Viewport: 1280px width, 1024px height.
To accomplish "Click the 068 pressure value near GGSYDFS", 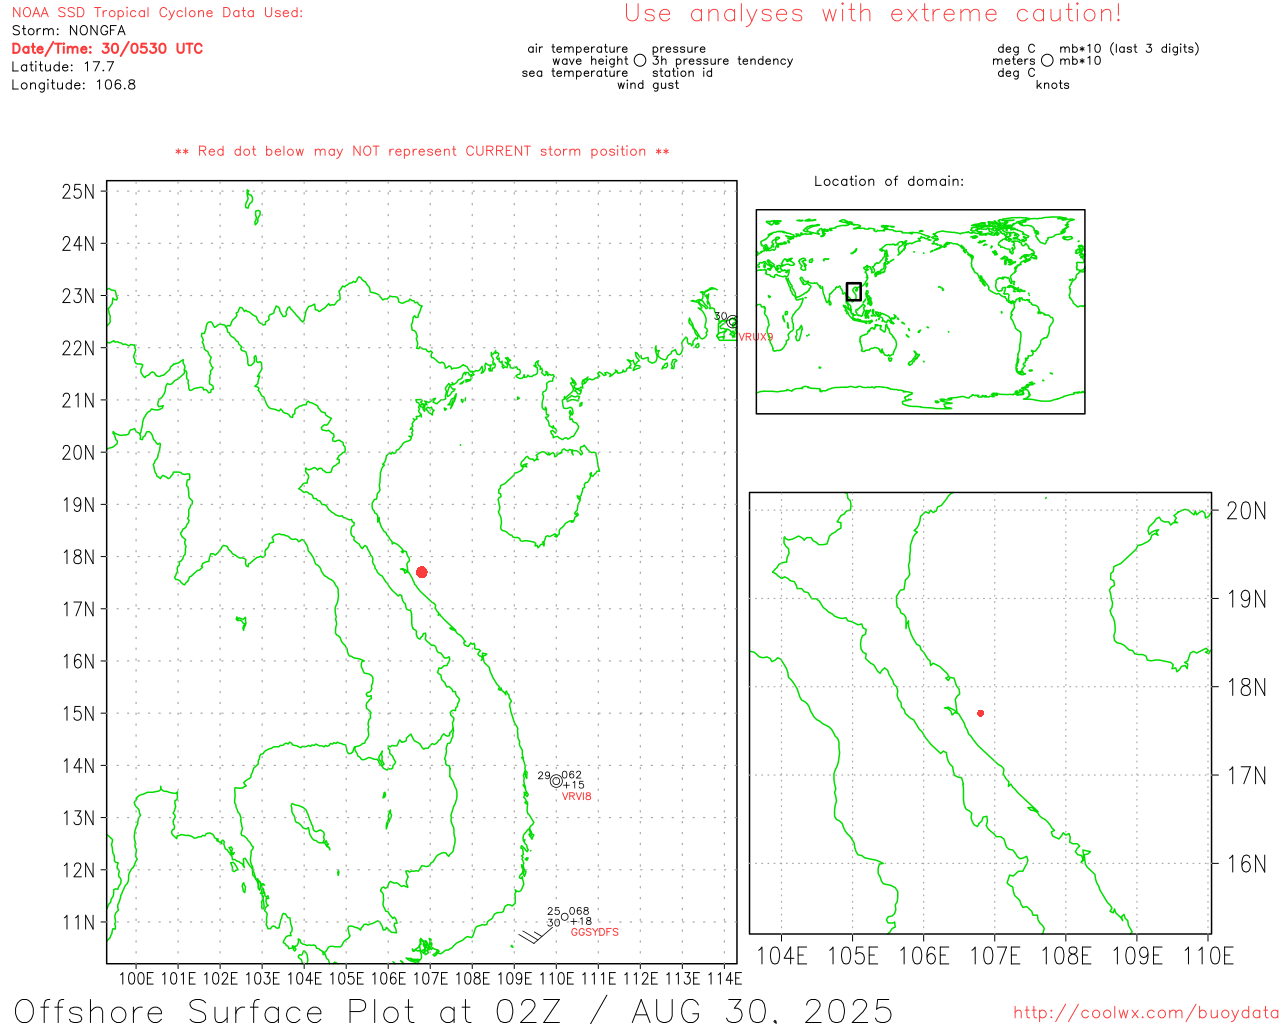I will [x=579, y=912].
